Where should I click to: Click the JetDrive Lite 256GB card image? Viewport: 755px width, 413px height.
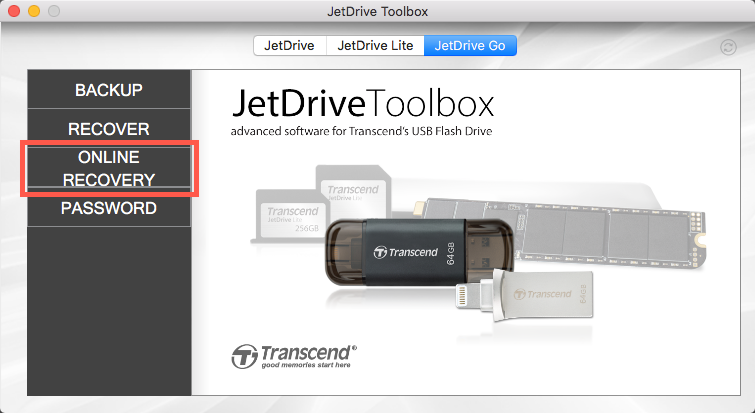288,215
